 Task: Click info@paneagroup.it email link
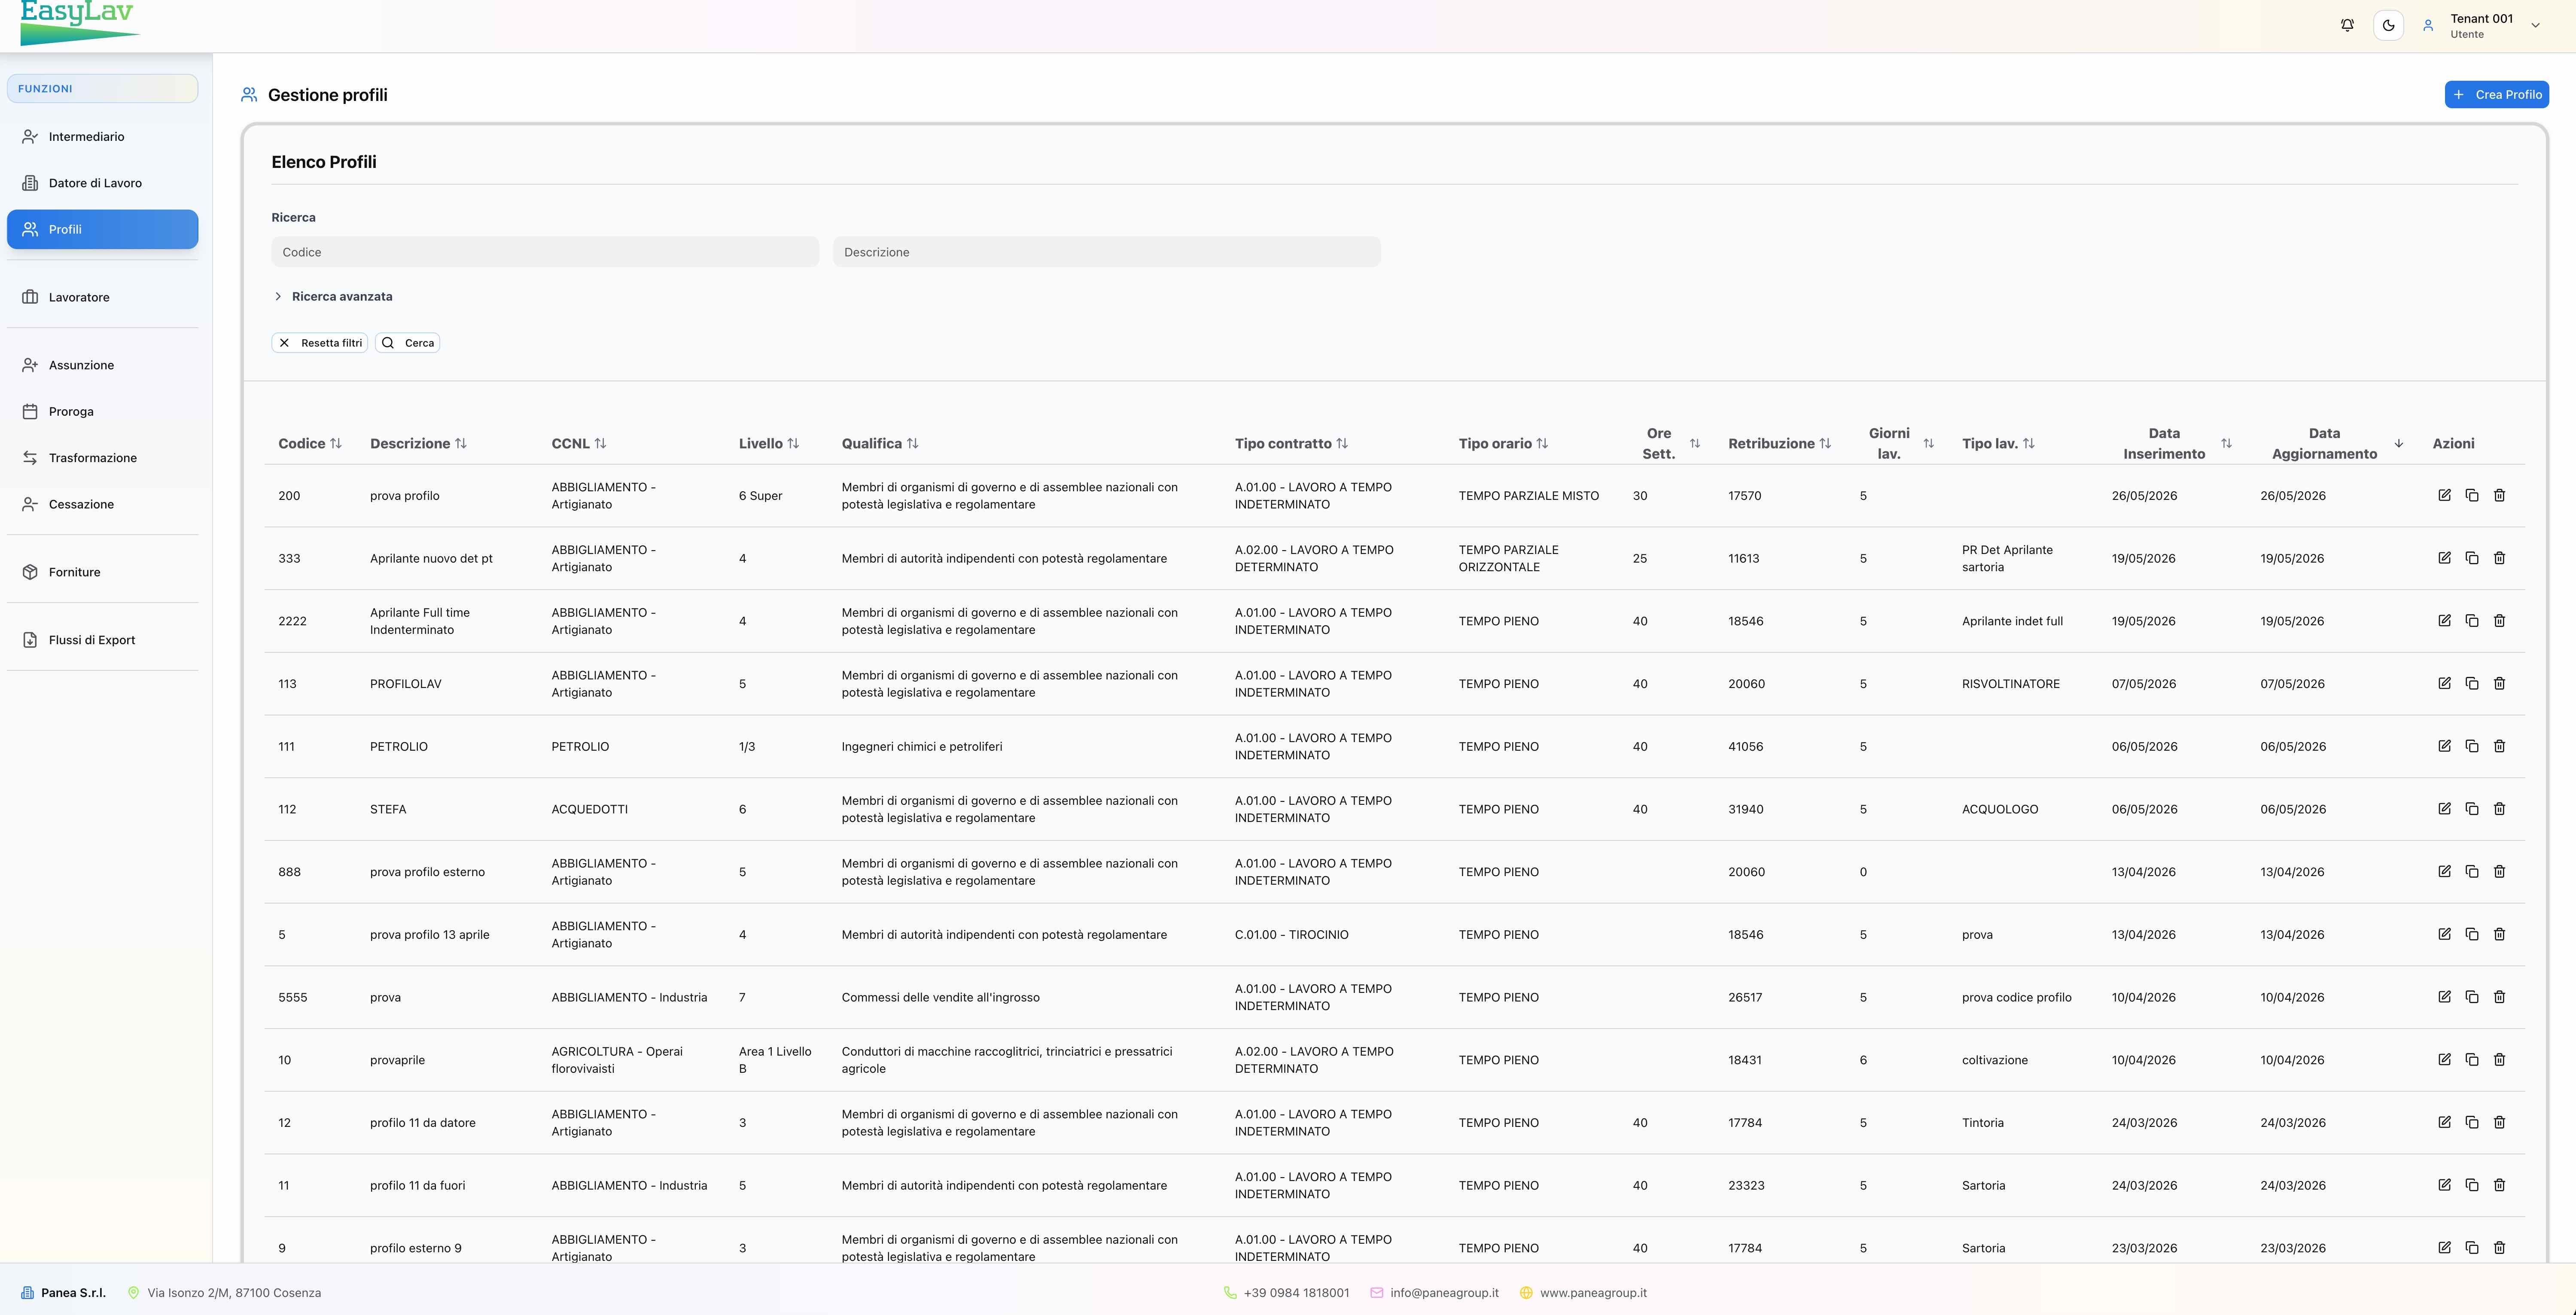1444,1293
